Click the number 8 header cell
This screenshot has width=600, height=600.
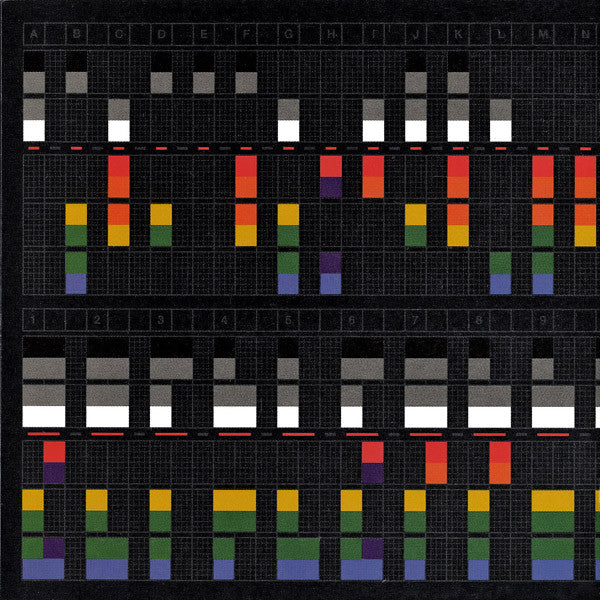pos(479,320)
